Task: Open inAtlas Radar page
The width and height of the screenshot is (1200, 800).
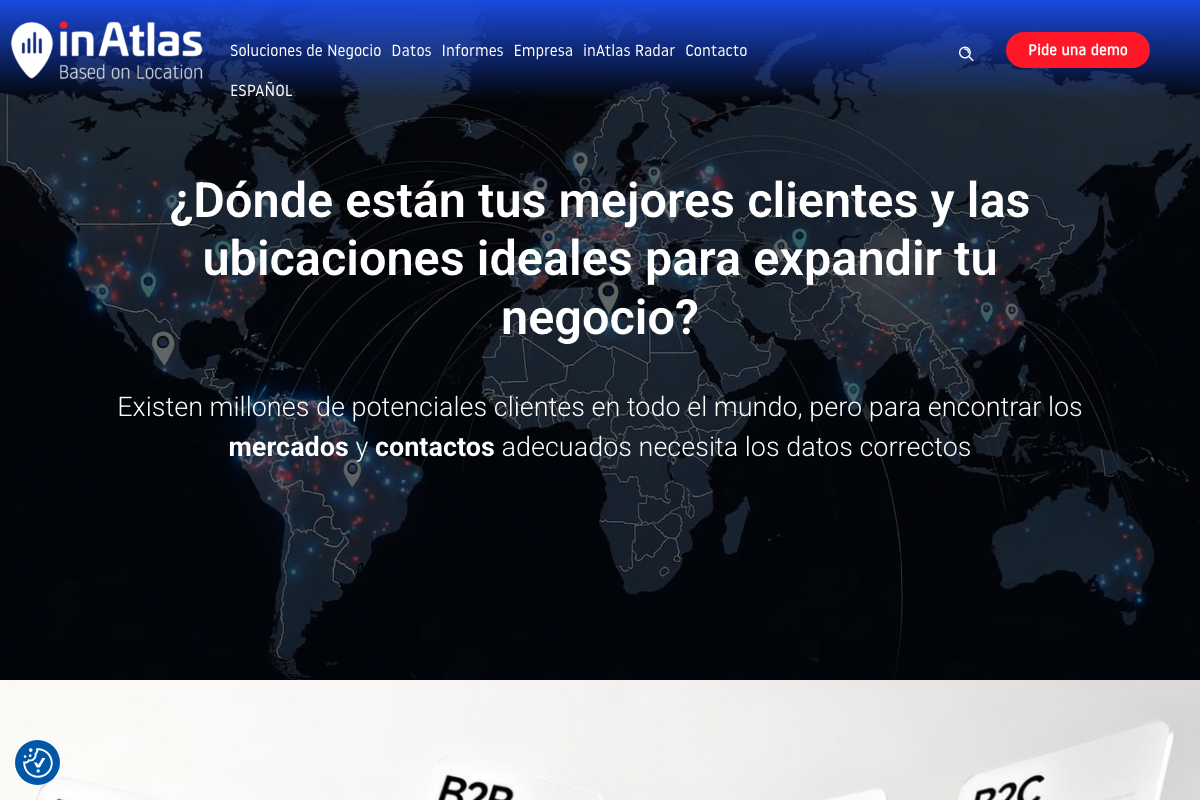Action: click(629, 51)
